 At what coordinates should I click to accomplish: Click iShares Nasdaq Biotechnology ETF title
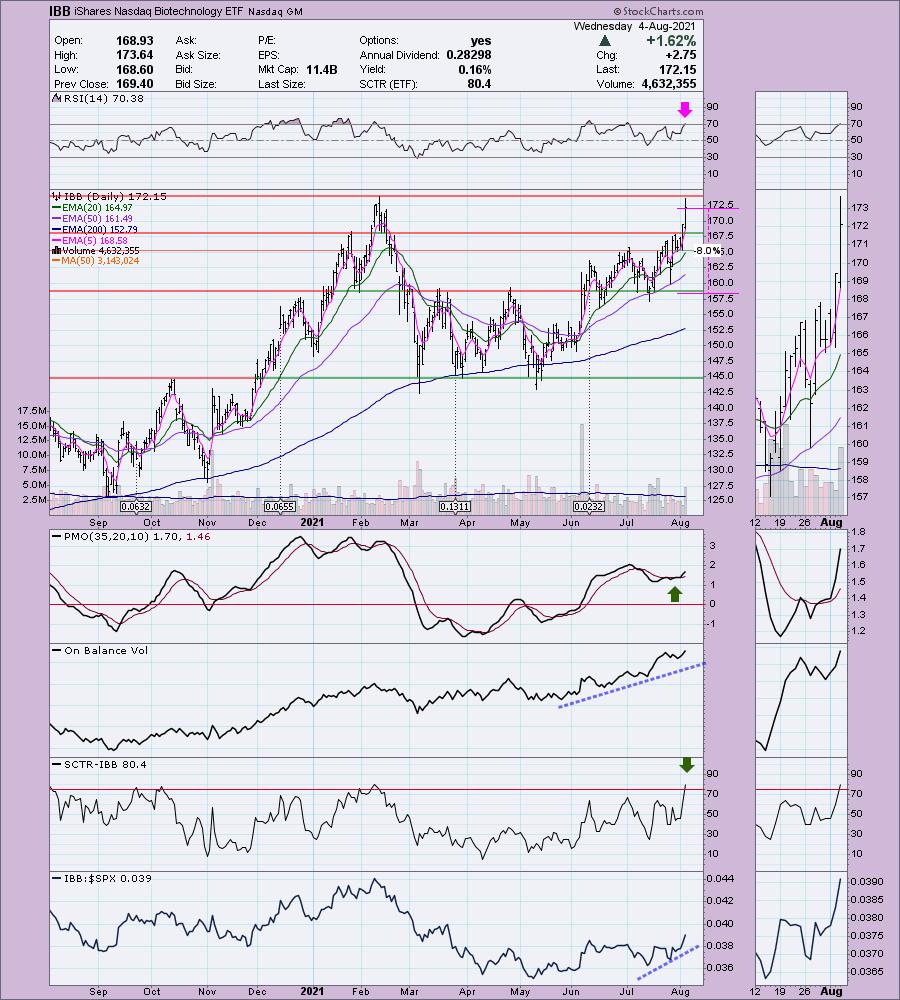158,11
